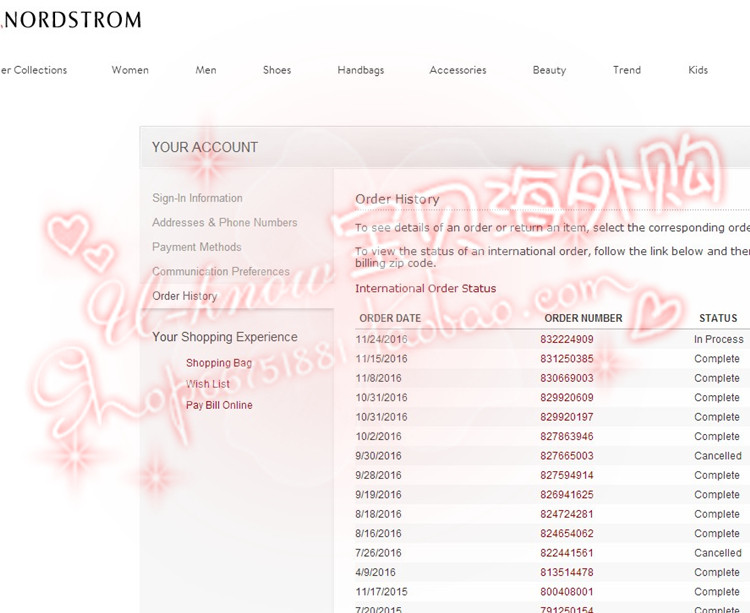Open order number 800408001
This screenshot has height=613, width=750.
pyautogui.click(x=567, y=591)
